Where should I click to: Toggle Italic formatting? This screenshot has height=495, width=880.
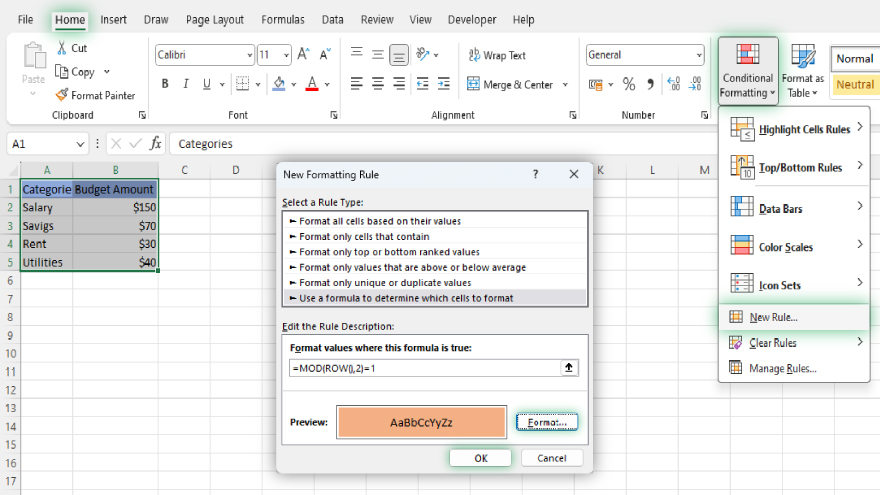coord(188,84)
